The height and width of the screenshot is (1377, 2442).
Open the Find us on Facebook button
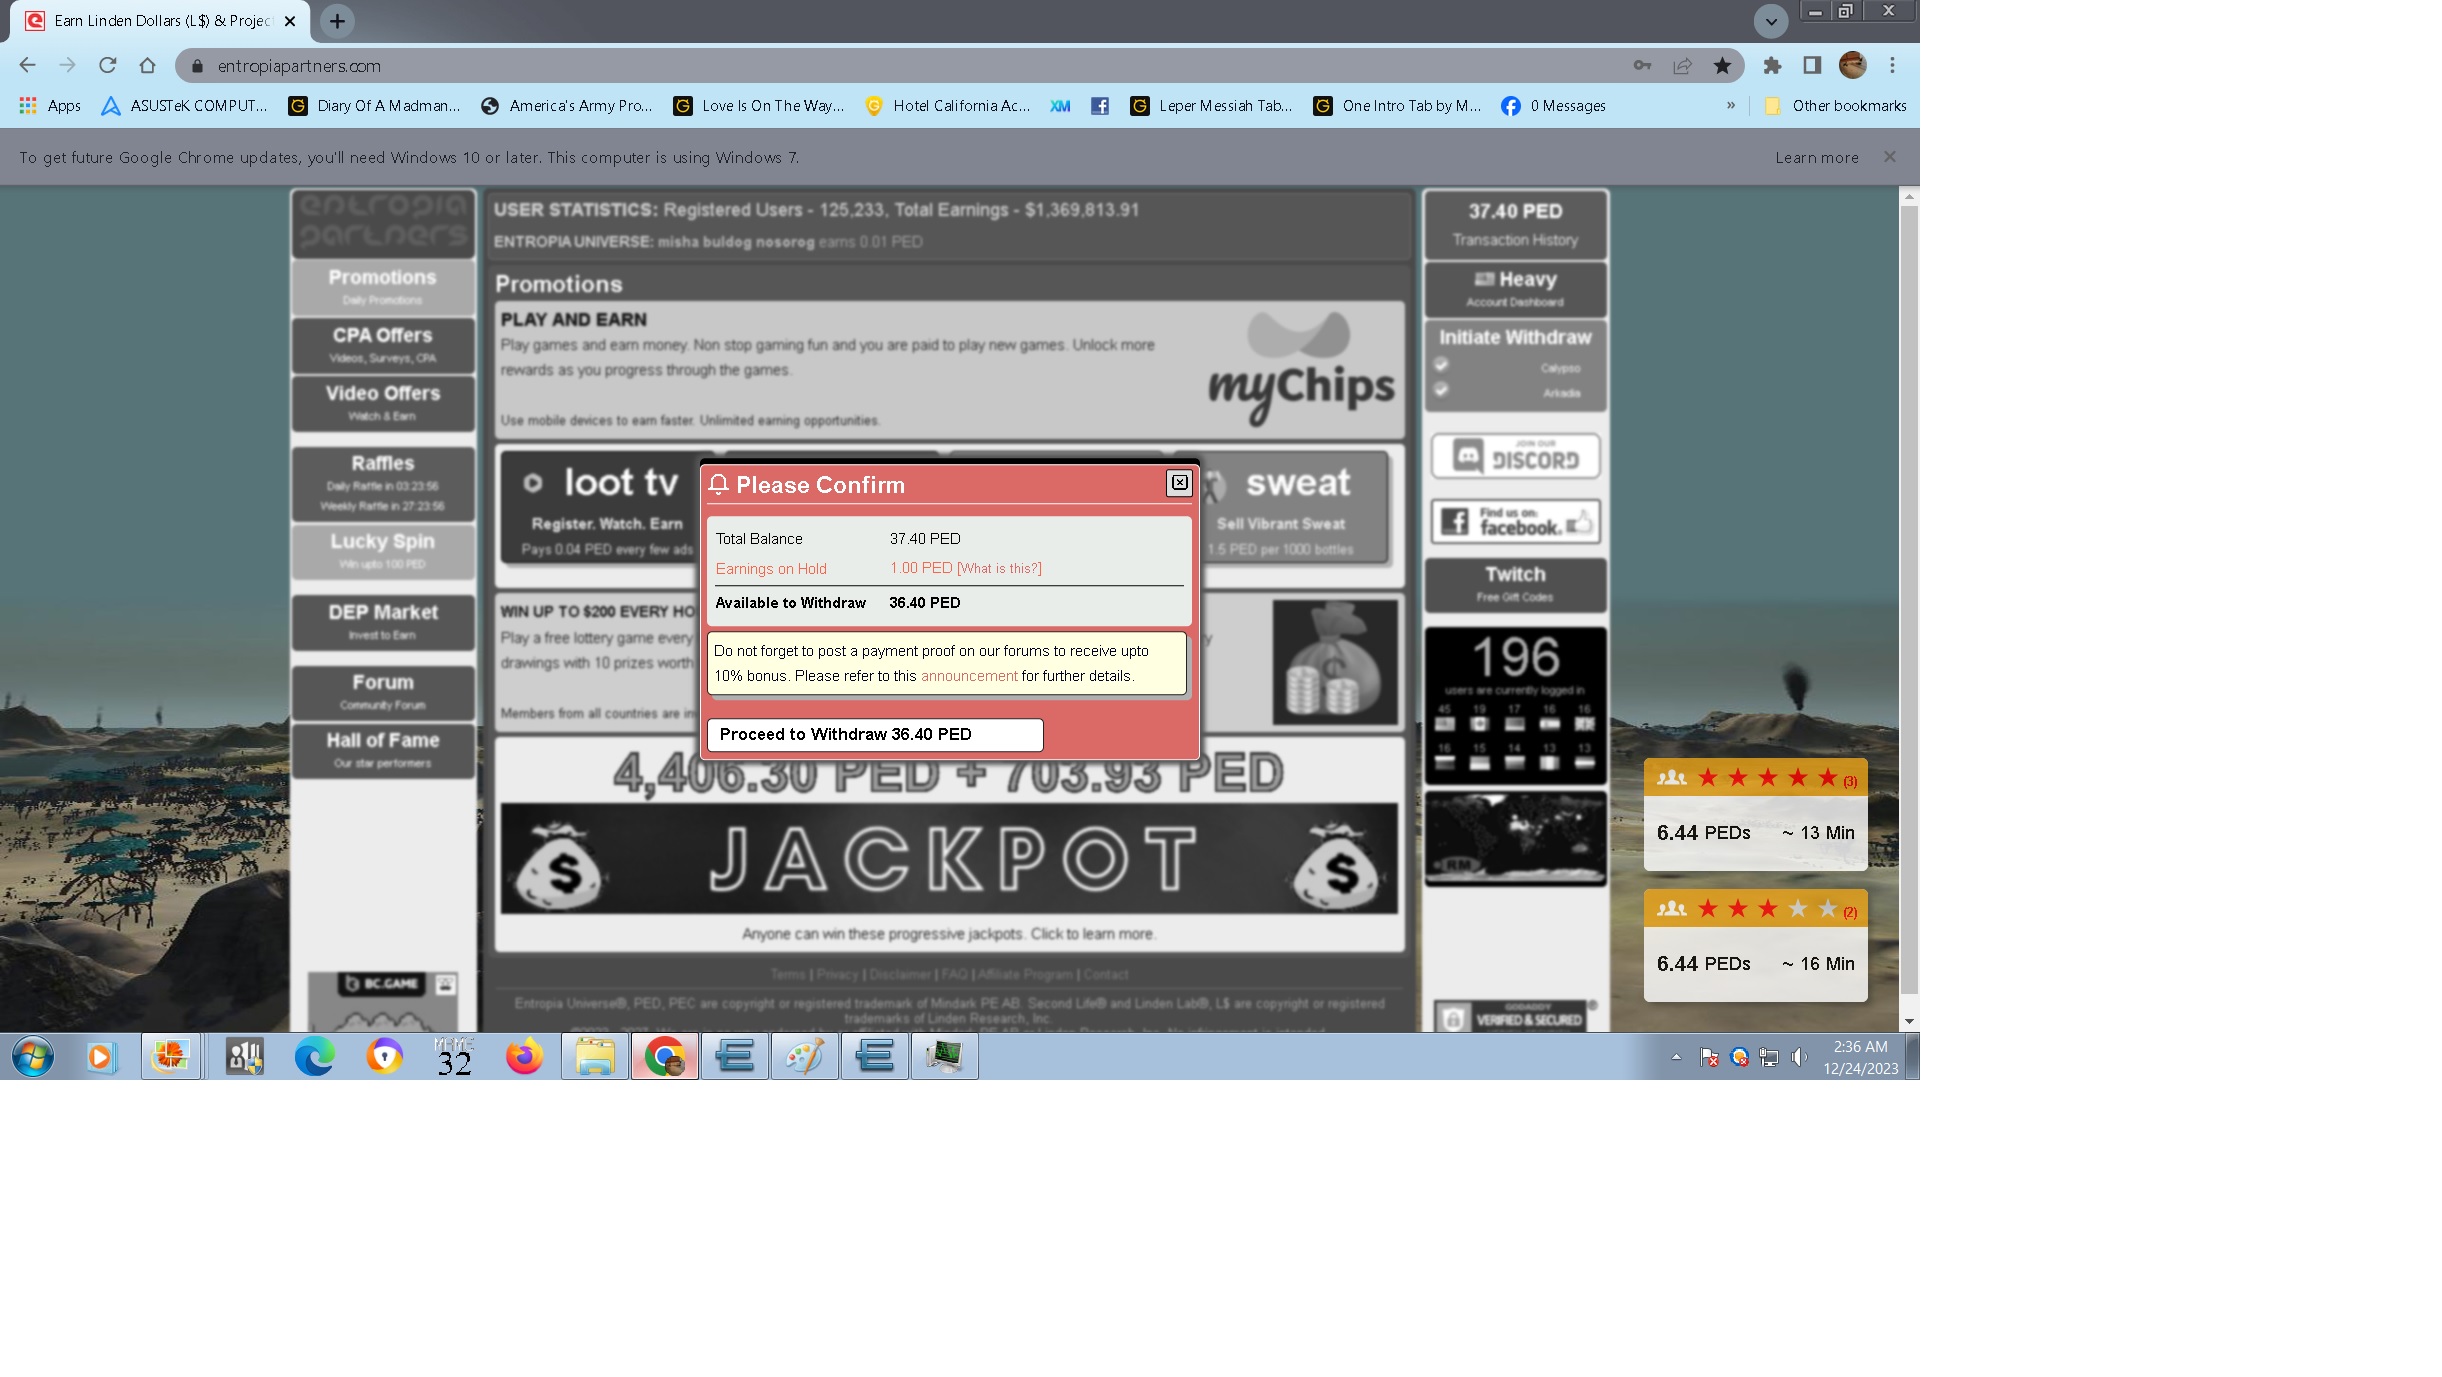click(1515, 521)
